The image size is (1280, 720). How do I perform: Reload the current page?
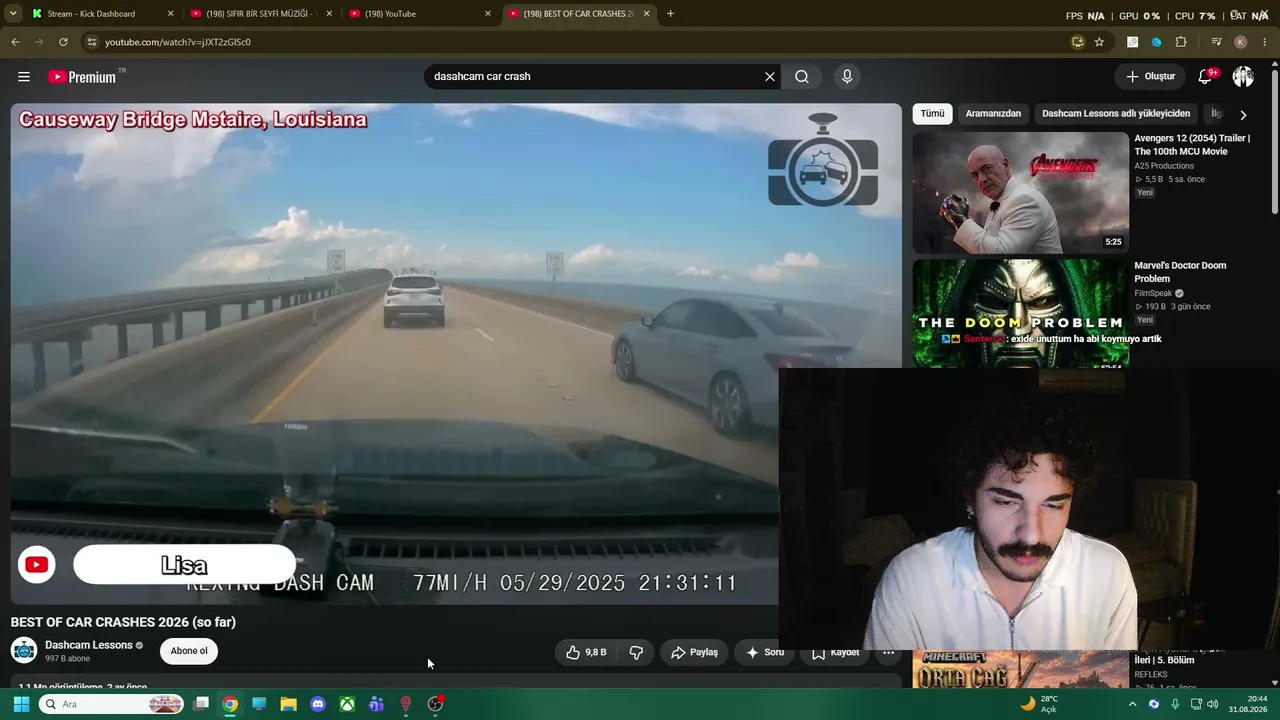63,42
